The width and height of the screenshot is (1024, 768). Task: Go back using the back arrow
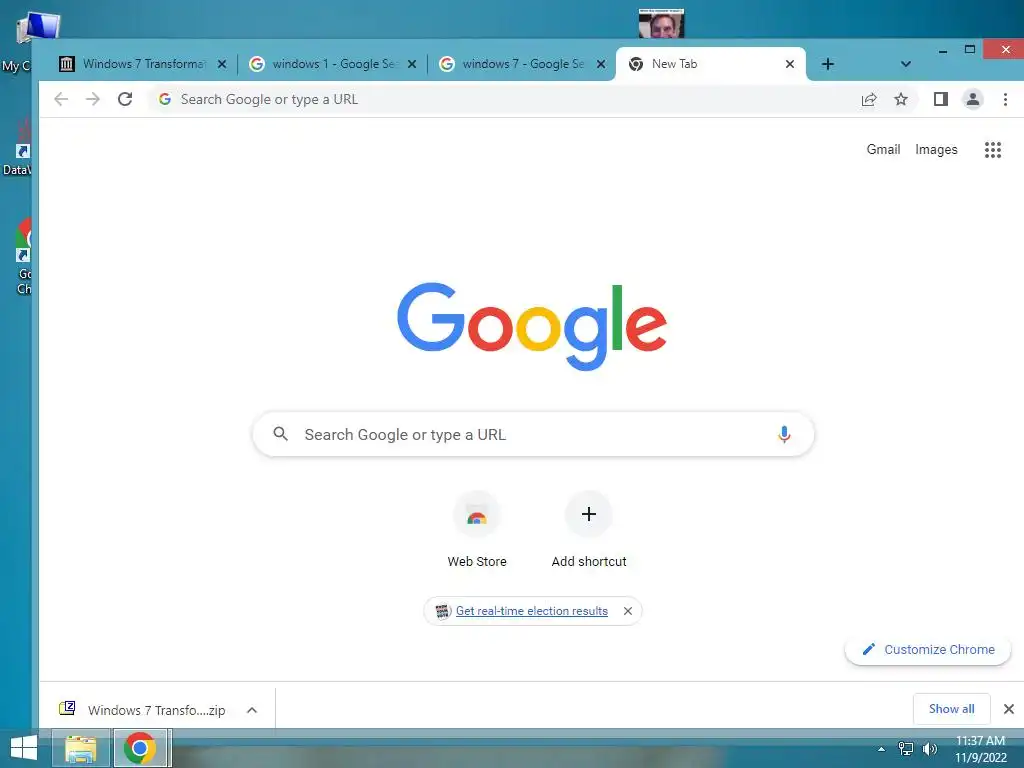pyautogui.click(x=61, y=99)
